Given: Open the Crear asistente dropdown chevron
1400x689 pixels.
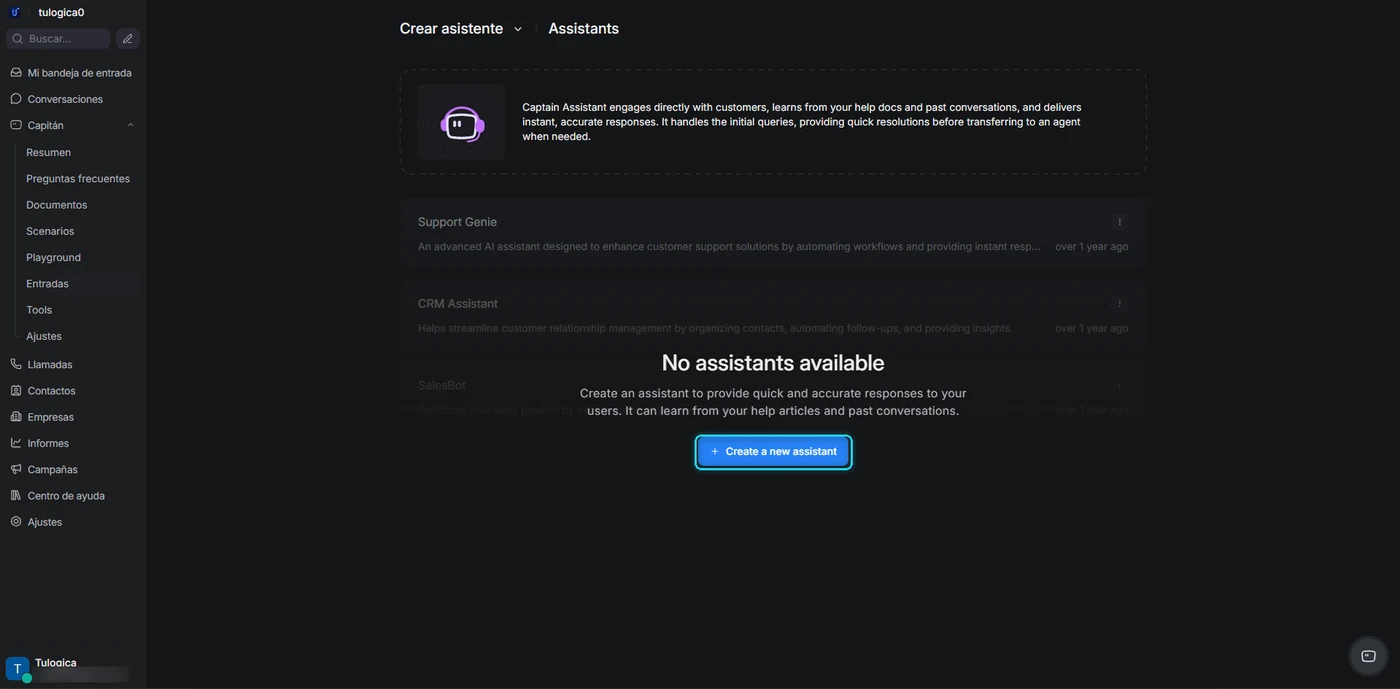Looking at the screenshot, I should 518,29.
